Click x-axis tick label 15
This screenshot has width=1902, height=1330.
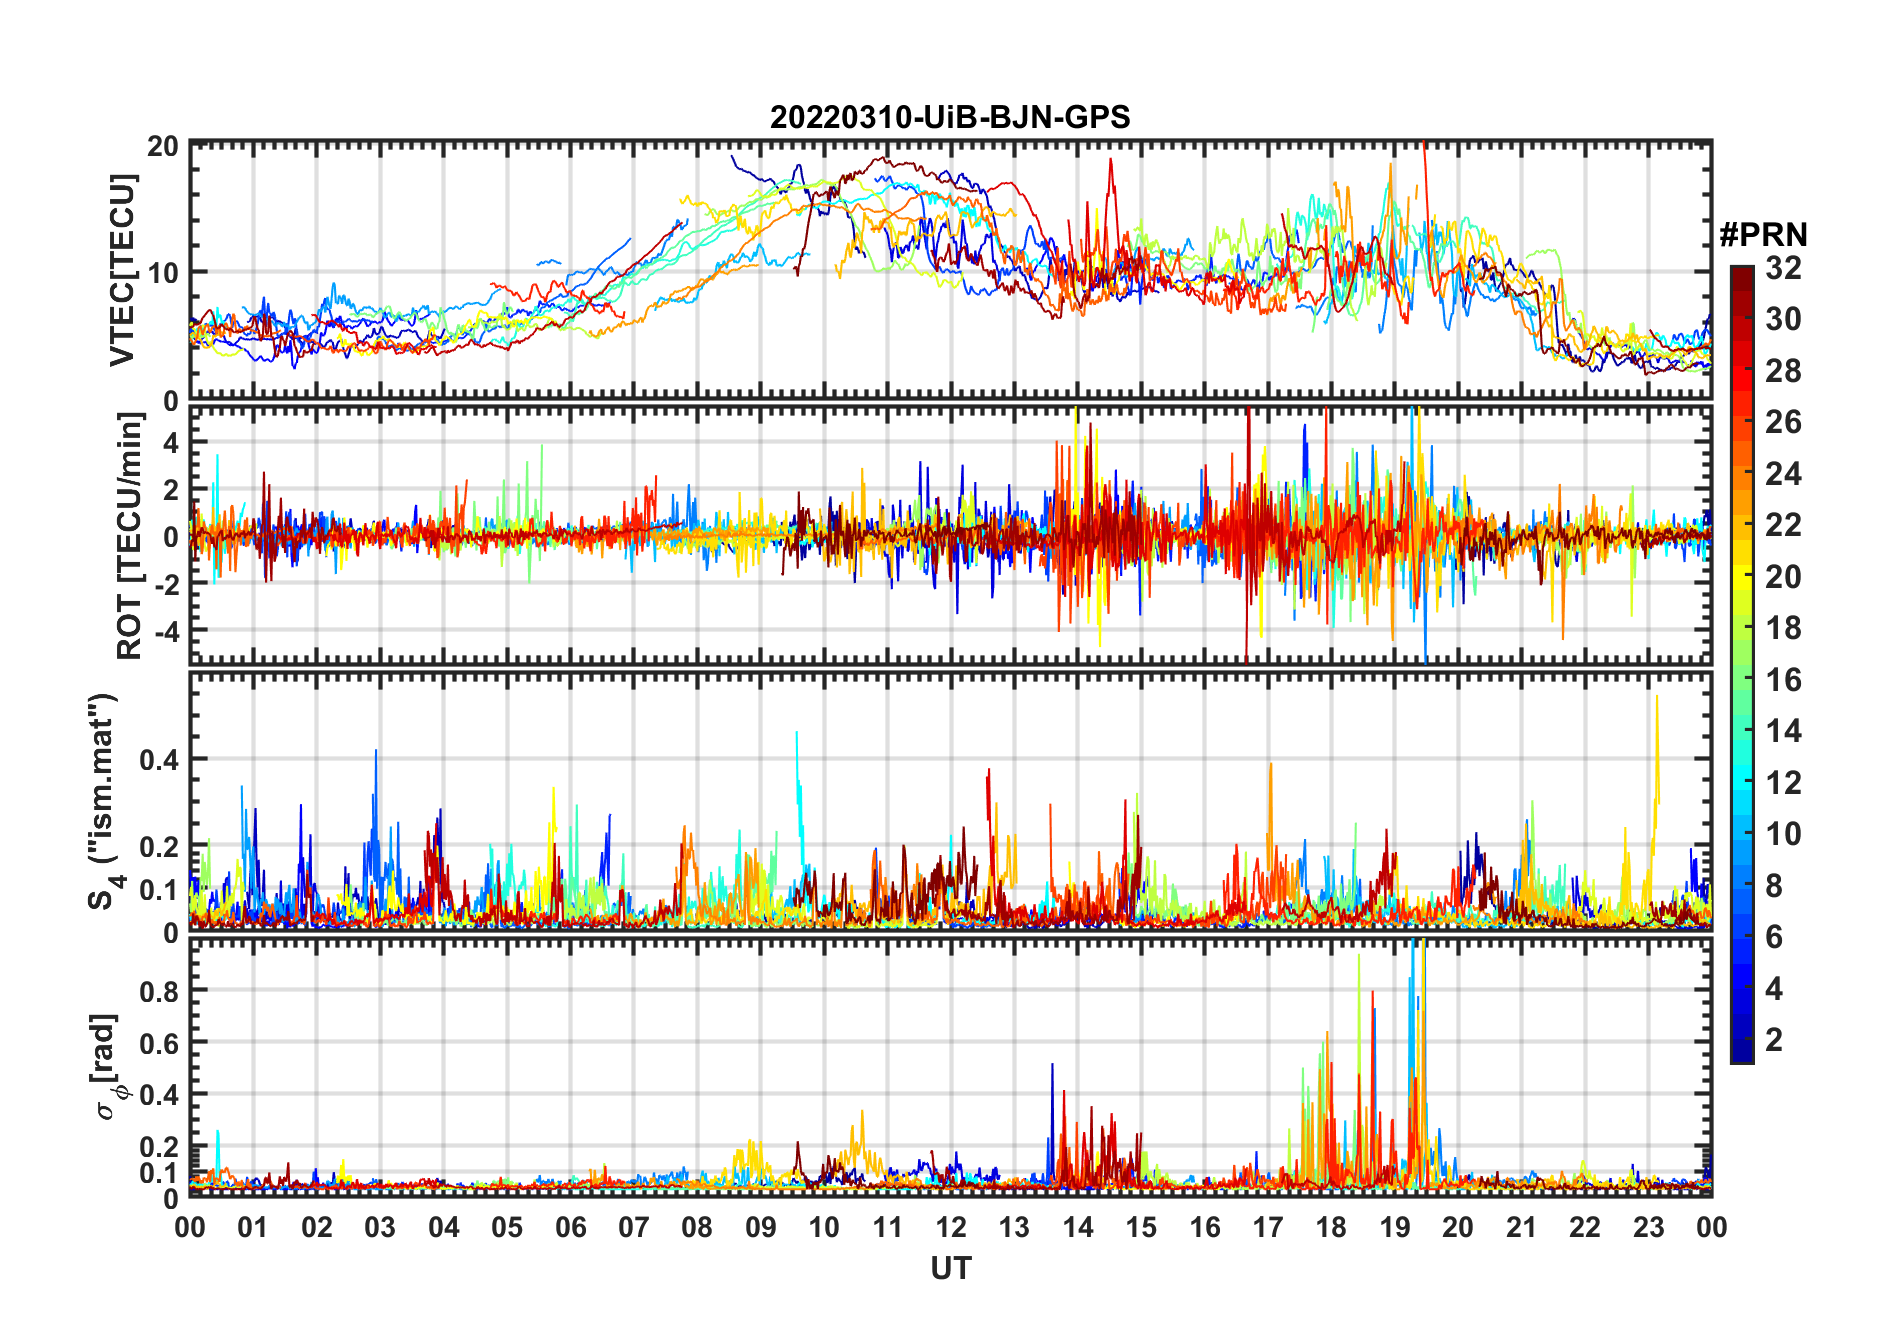[x=1141, y=1227]
